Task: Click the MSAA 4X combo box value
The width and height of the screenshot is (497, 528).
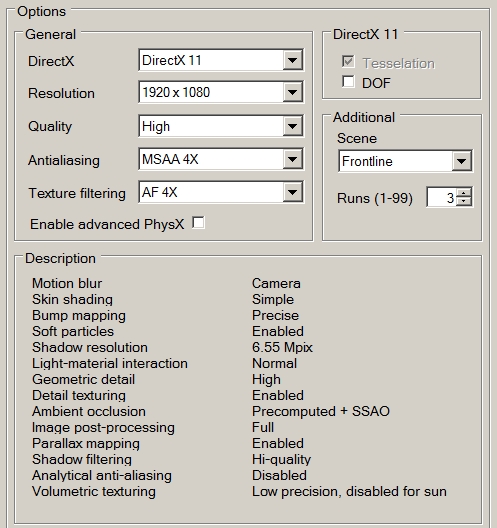Action: click(x=170, y=159)
